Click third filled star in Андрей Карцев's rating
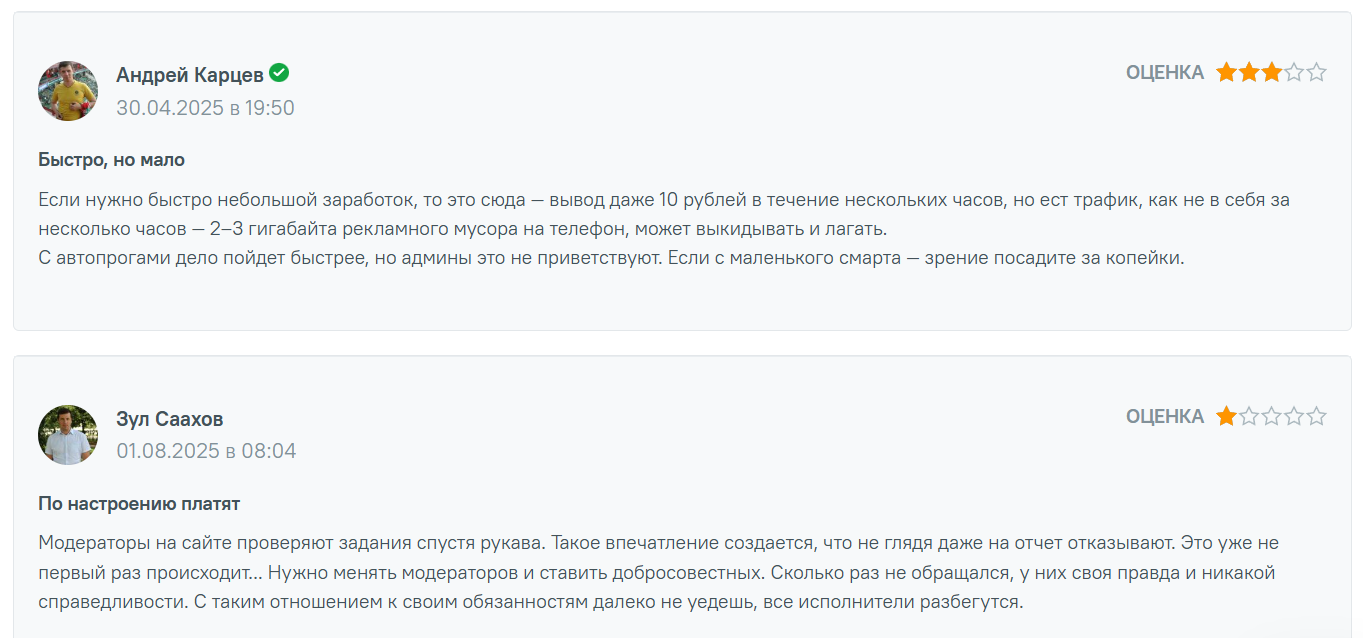 [x=1271, y=72]
